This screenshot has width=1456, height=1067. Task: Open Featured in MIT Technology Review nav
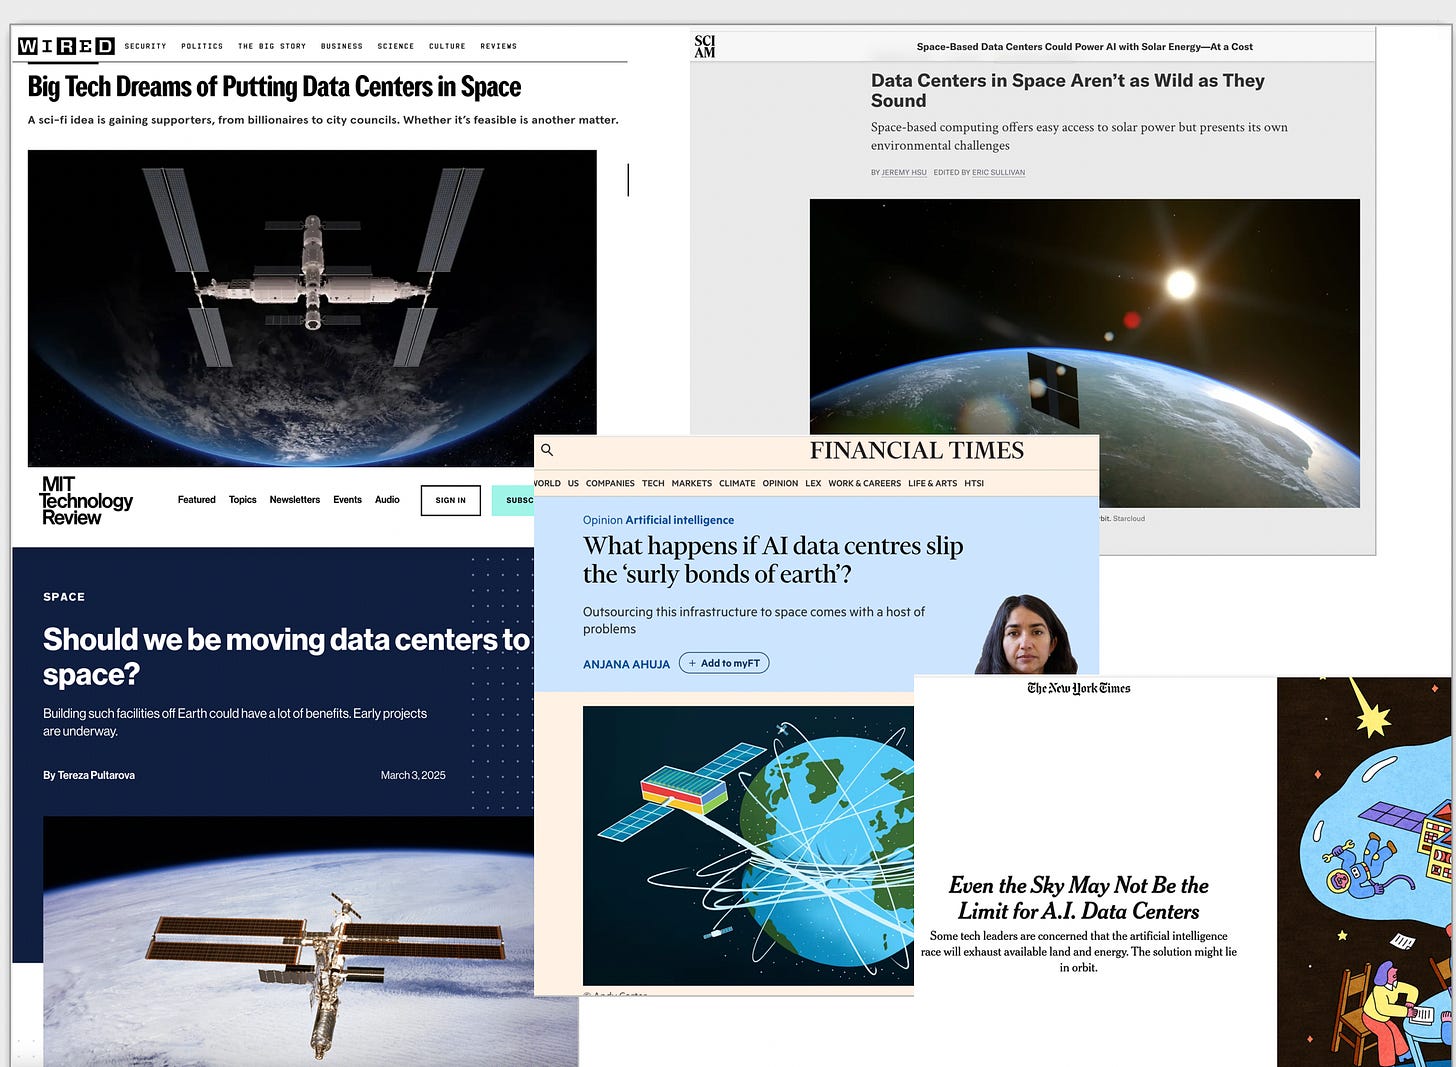coord(197,500)
